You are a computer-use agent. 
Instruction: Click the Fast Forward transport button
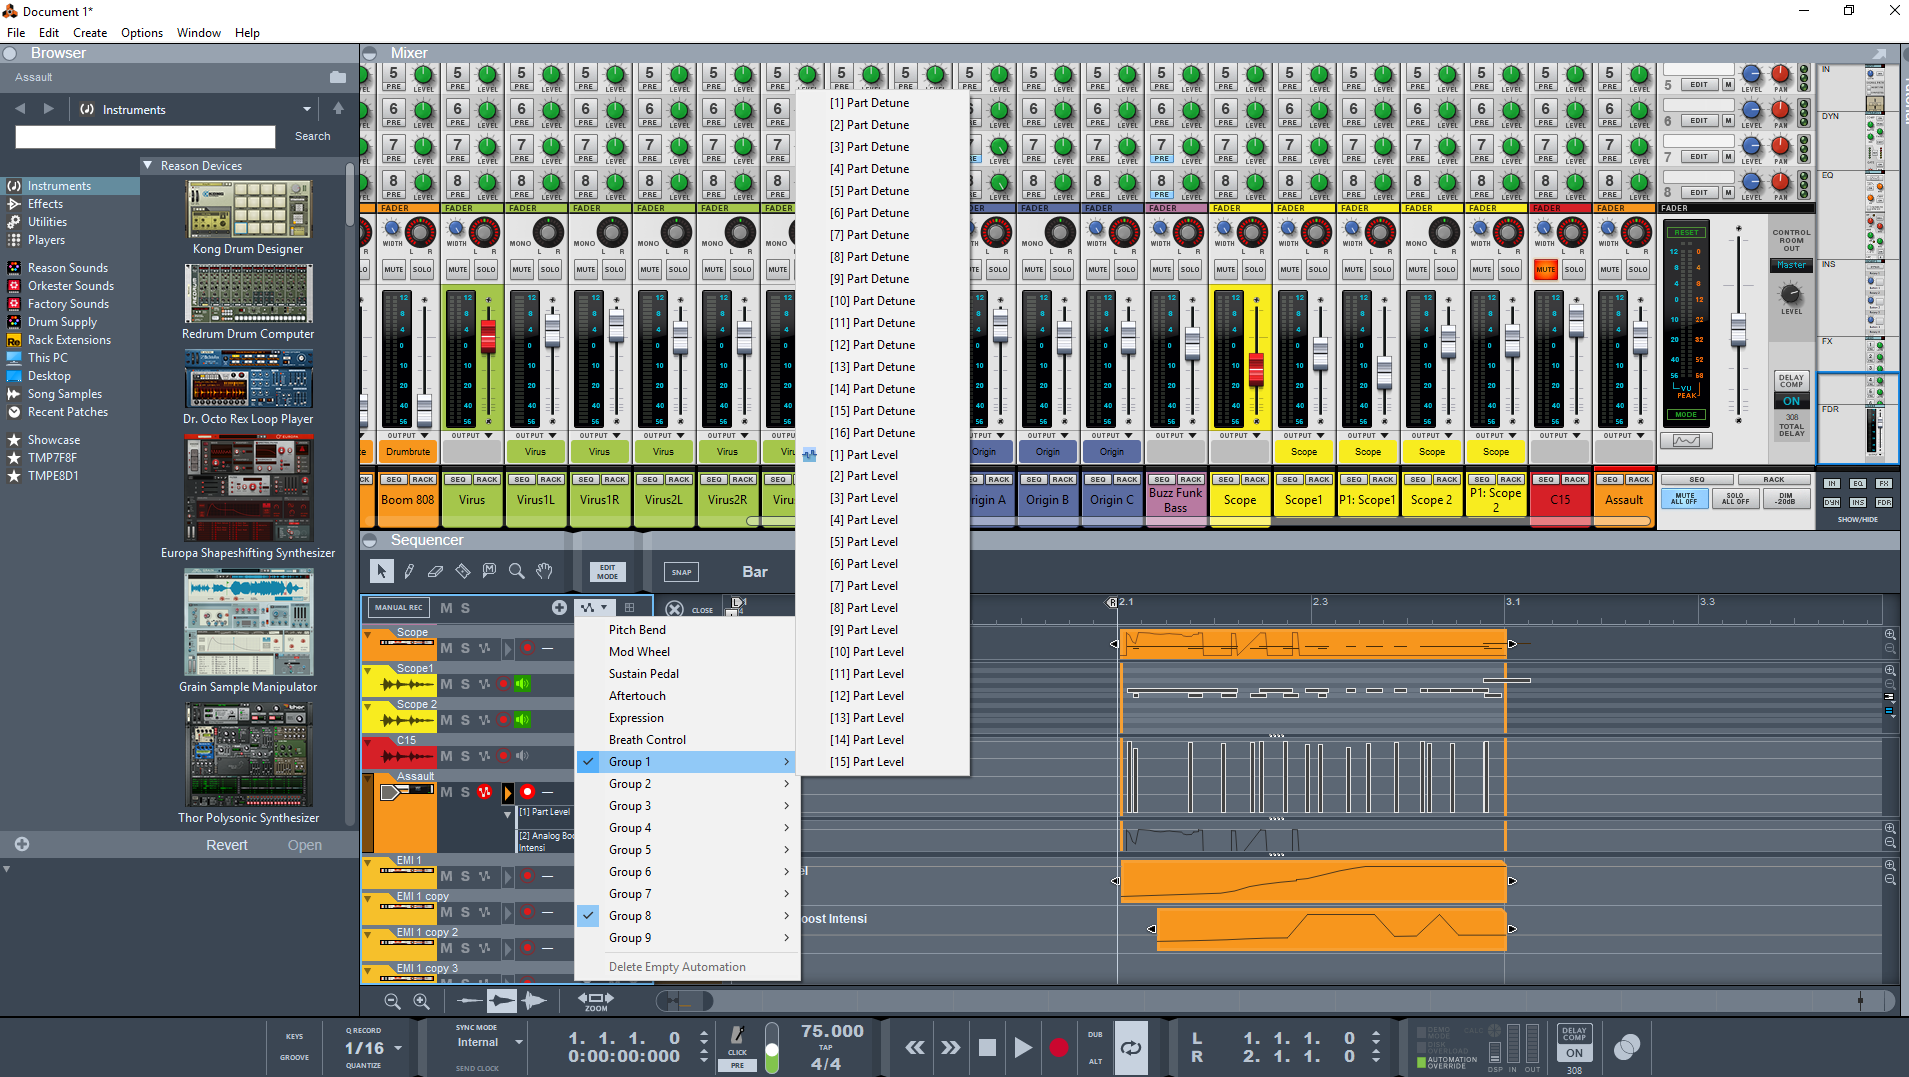(950, 1047)
